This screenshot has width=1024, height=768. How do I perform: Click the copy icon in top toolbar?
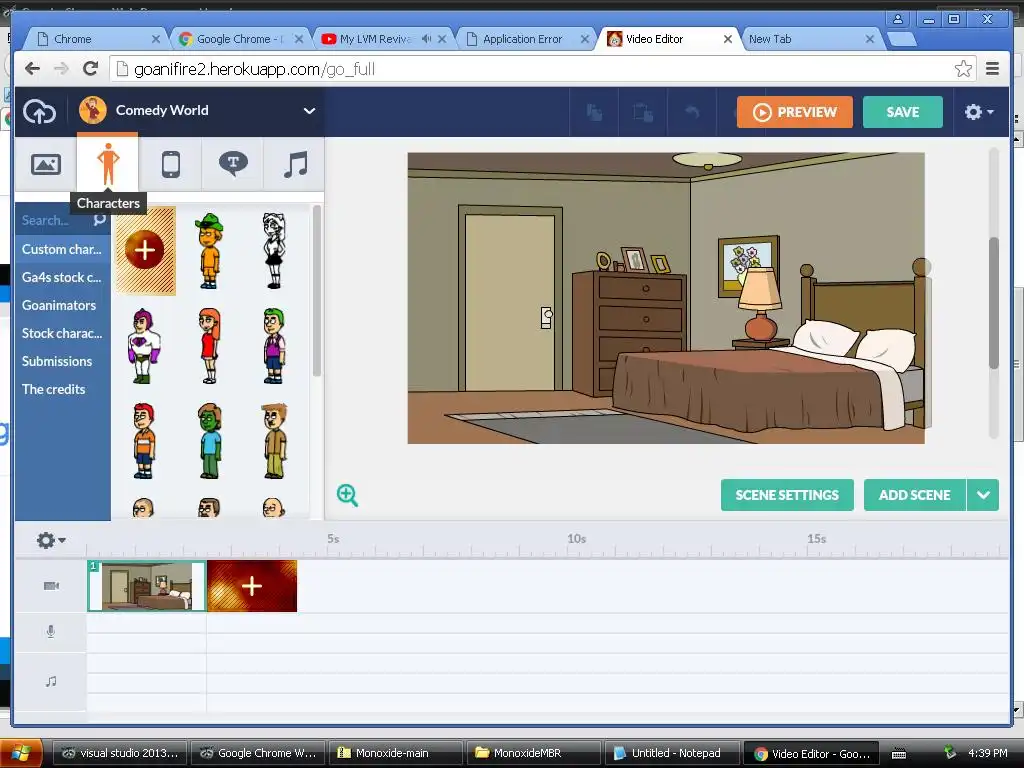pos(594,112)
